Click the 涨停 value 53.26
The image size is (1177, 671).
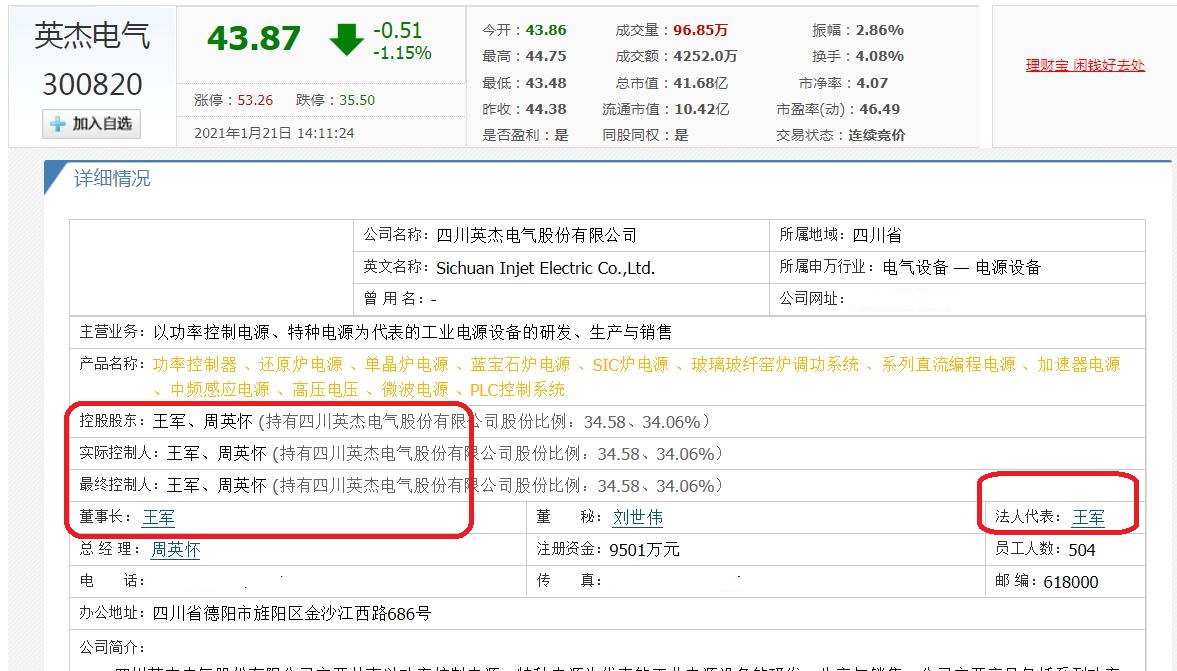[255, 101]
